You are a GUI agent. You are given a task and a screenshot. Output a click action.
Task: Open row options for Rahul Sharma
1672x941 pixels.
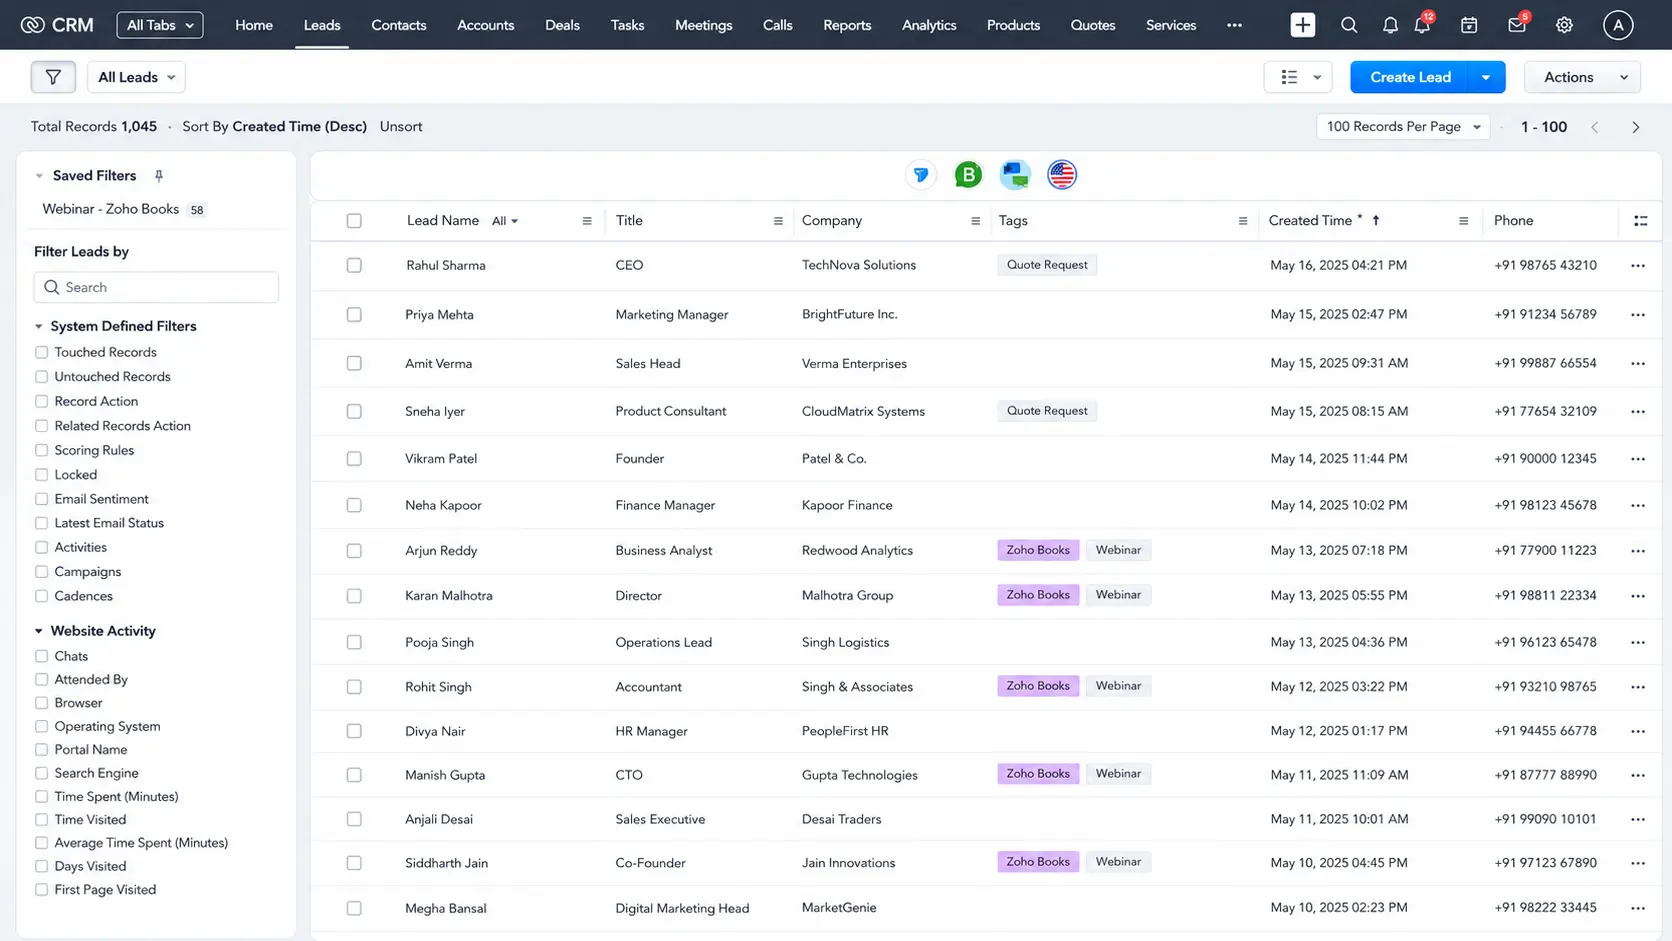pyautogui.click(x=1637, y=266)
